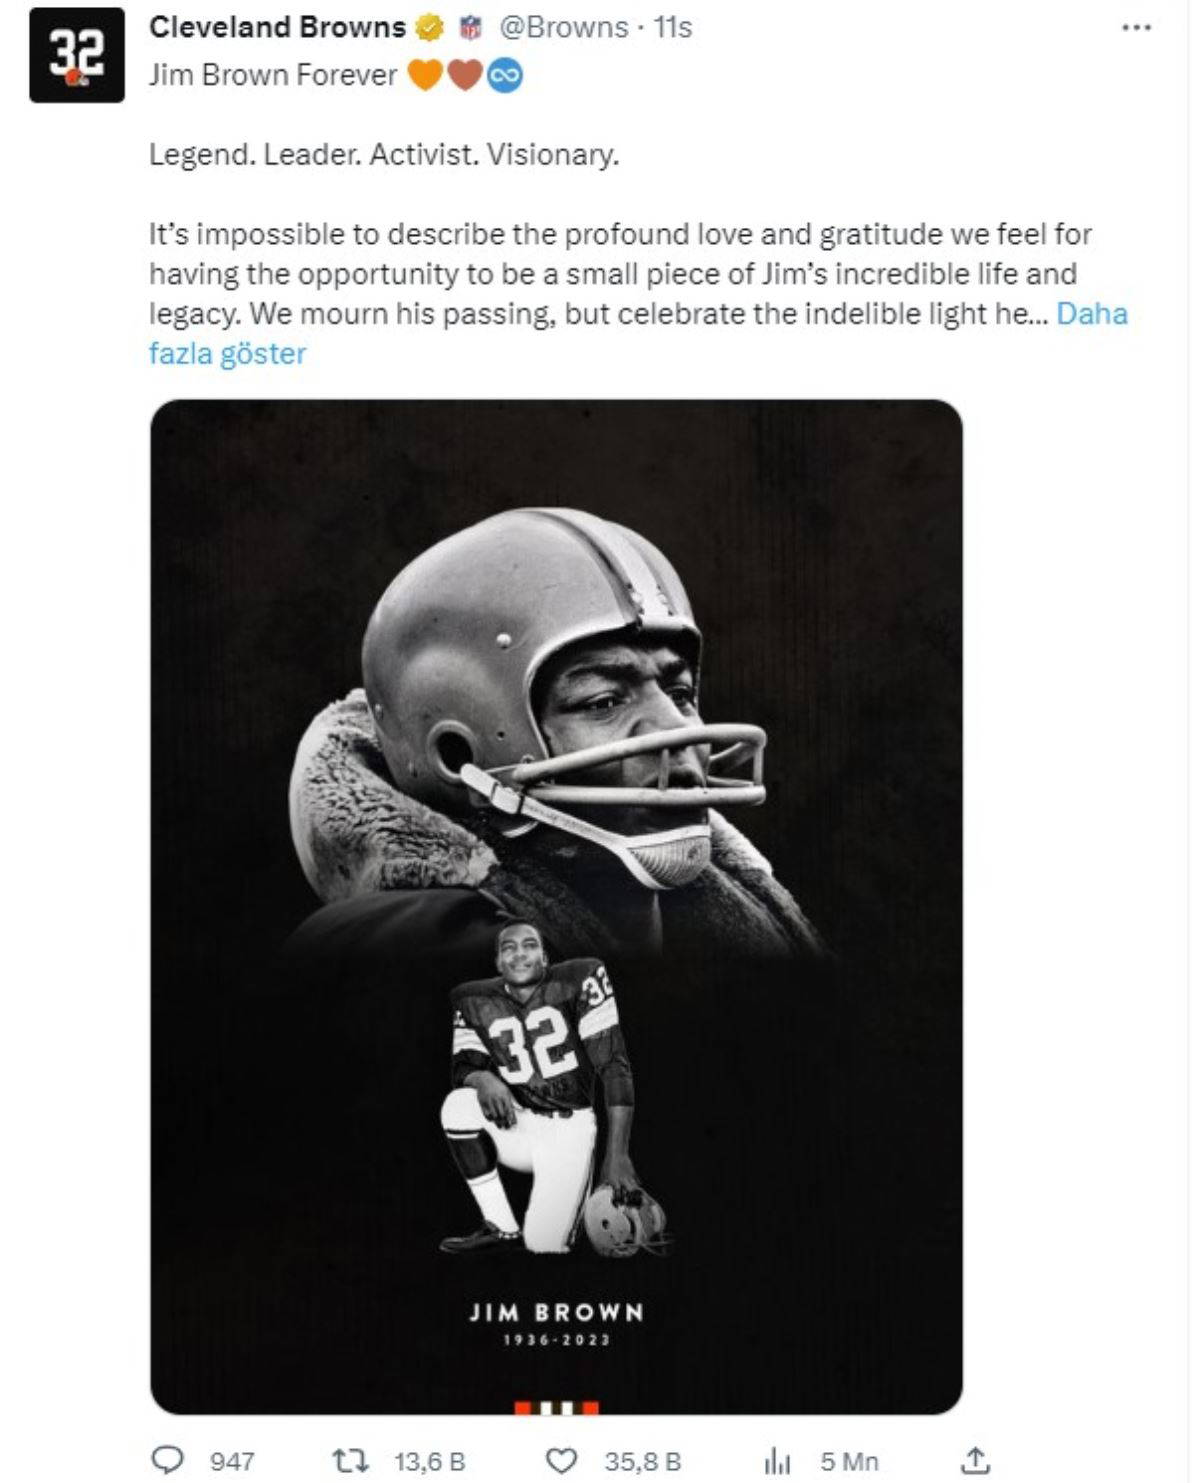Click the retweet arrows icon
Screen dimensions: 1200x1483
coord(352,1460)
